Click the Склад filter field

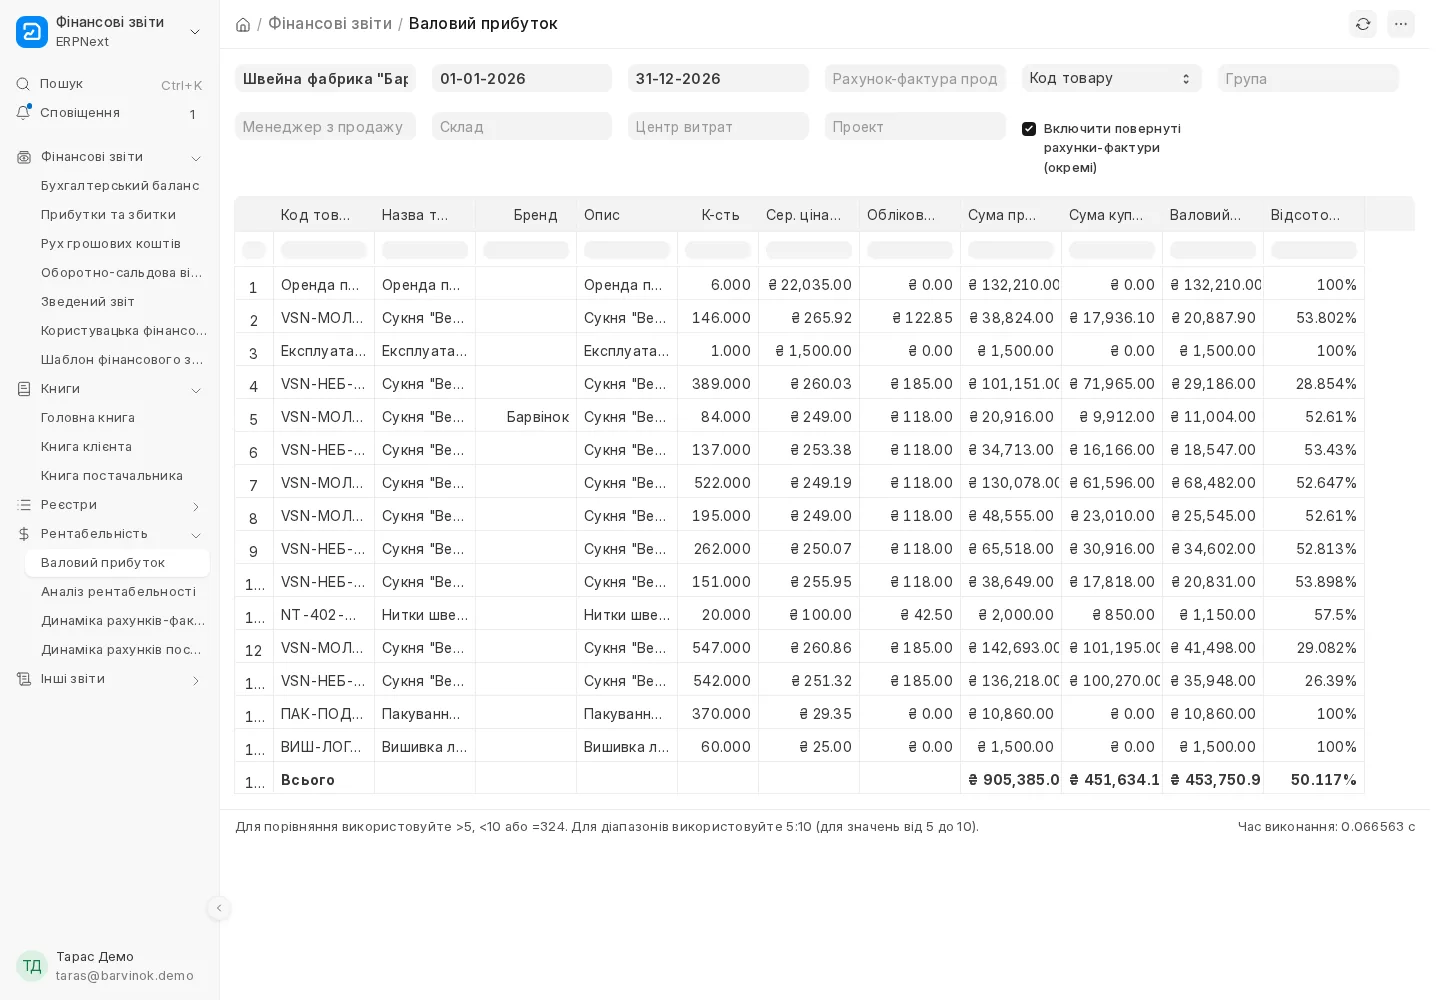(522, 126)
